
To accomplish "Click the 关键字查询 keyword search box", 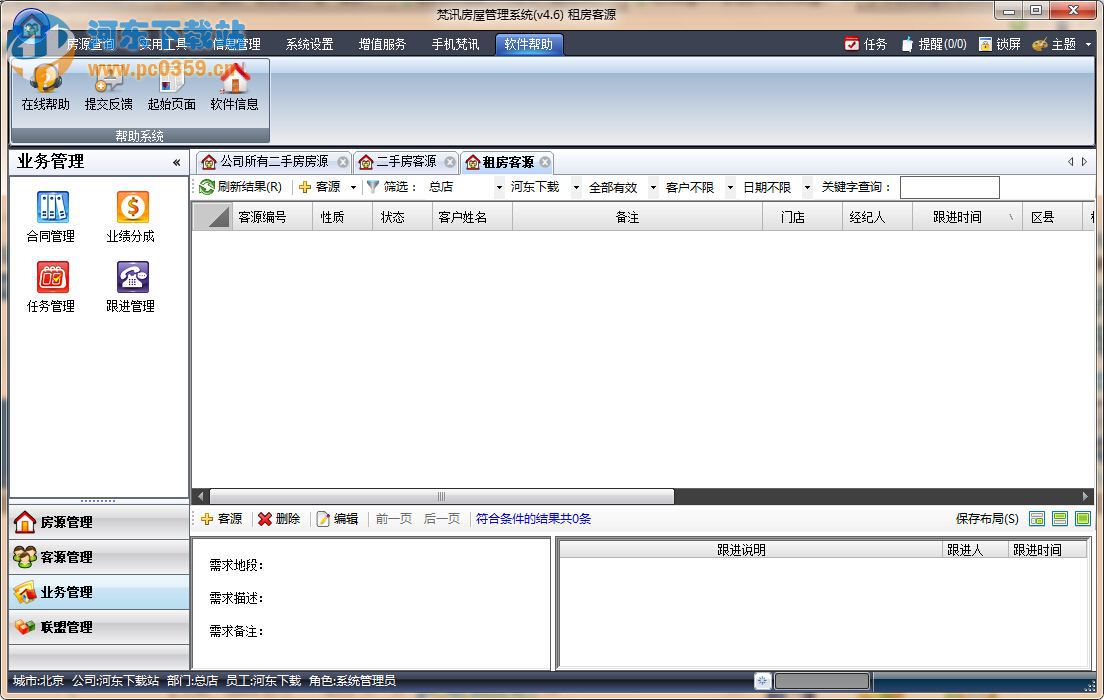I will (x=950, y=187).
